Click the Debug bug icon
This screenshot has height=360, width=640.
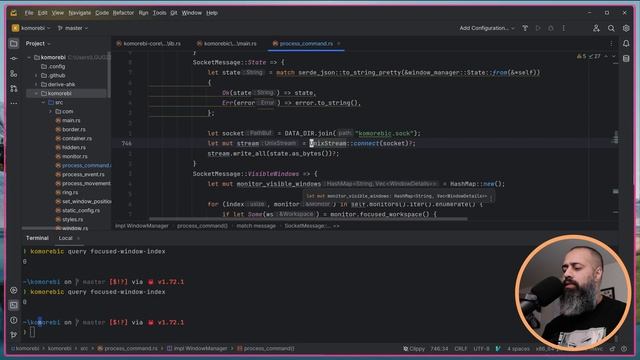point(551,28)
